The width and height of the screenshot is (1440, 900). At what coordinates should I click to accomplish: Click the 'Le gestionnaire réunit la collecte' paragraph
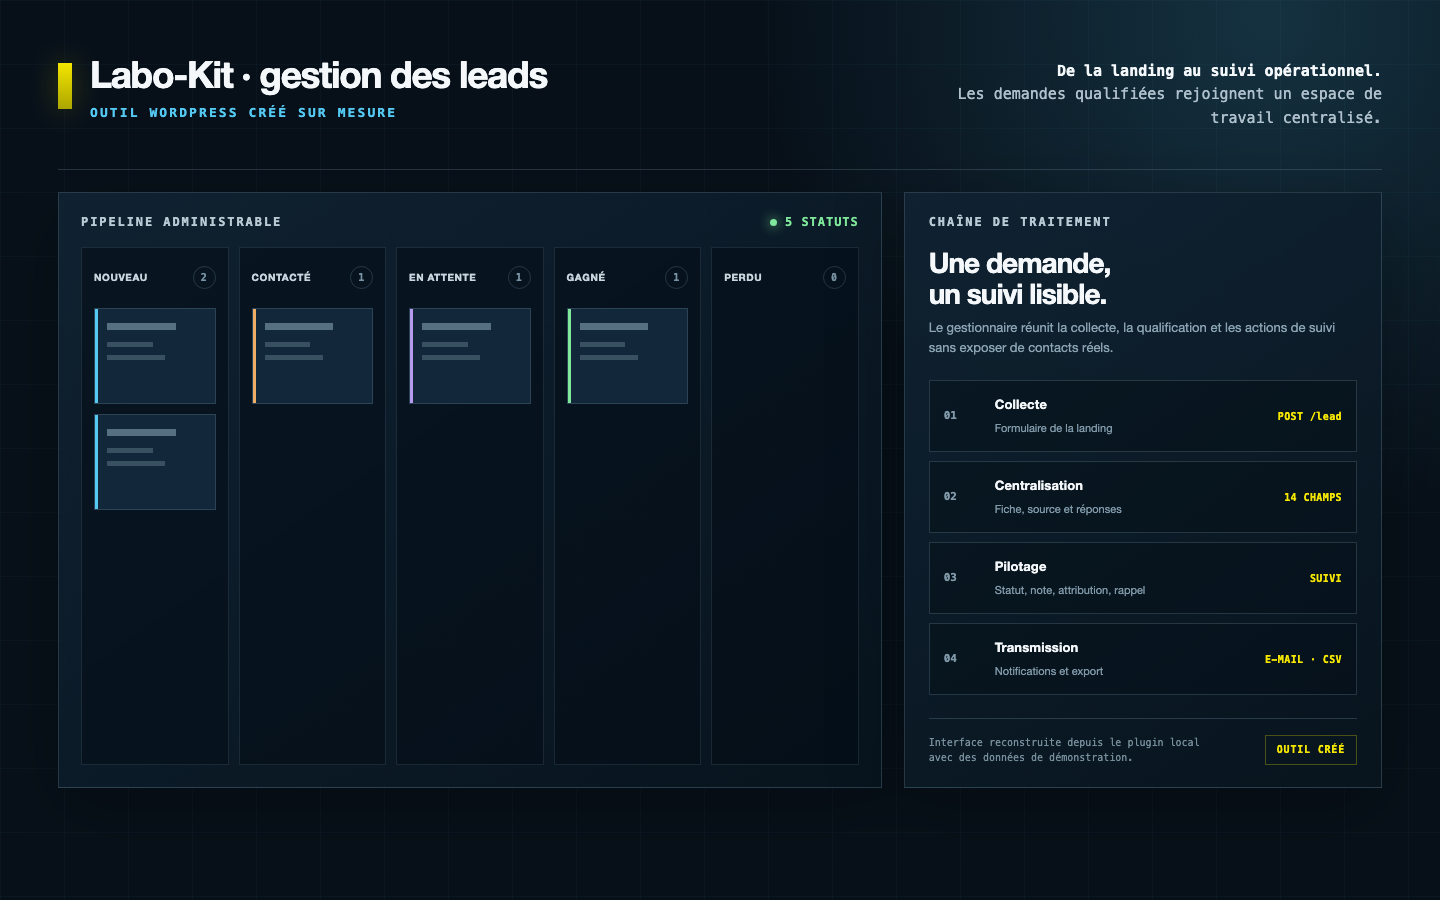[1132, 338]
